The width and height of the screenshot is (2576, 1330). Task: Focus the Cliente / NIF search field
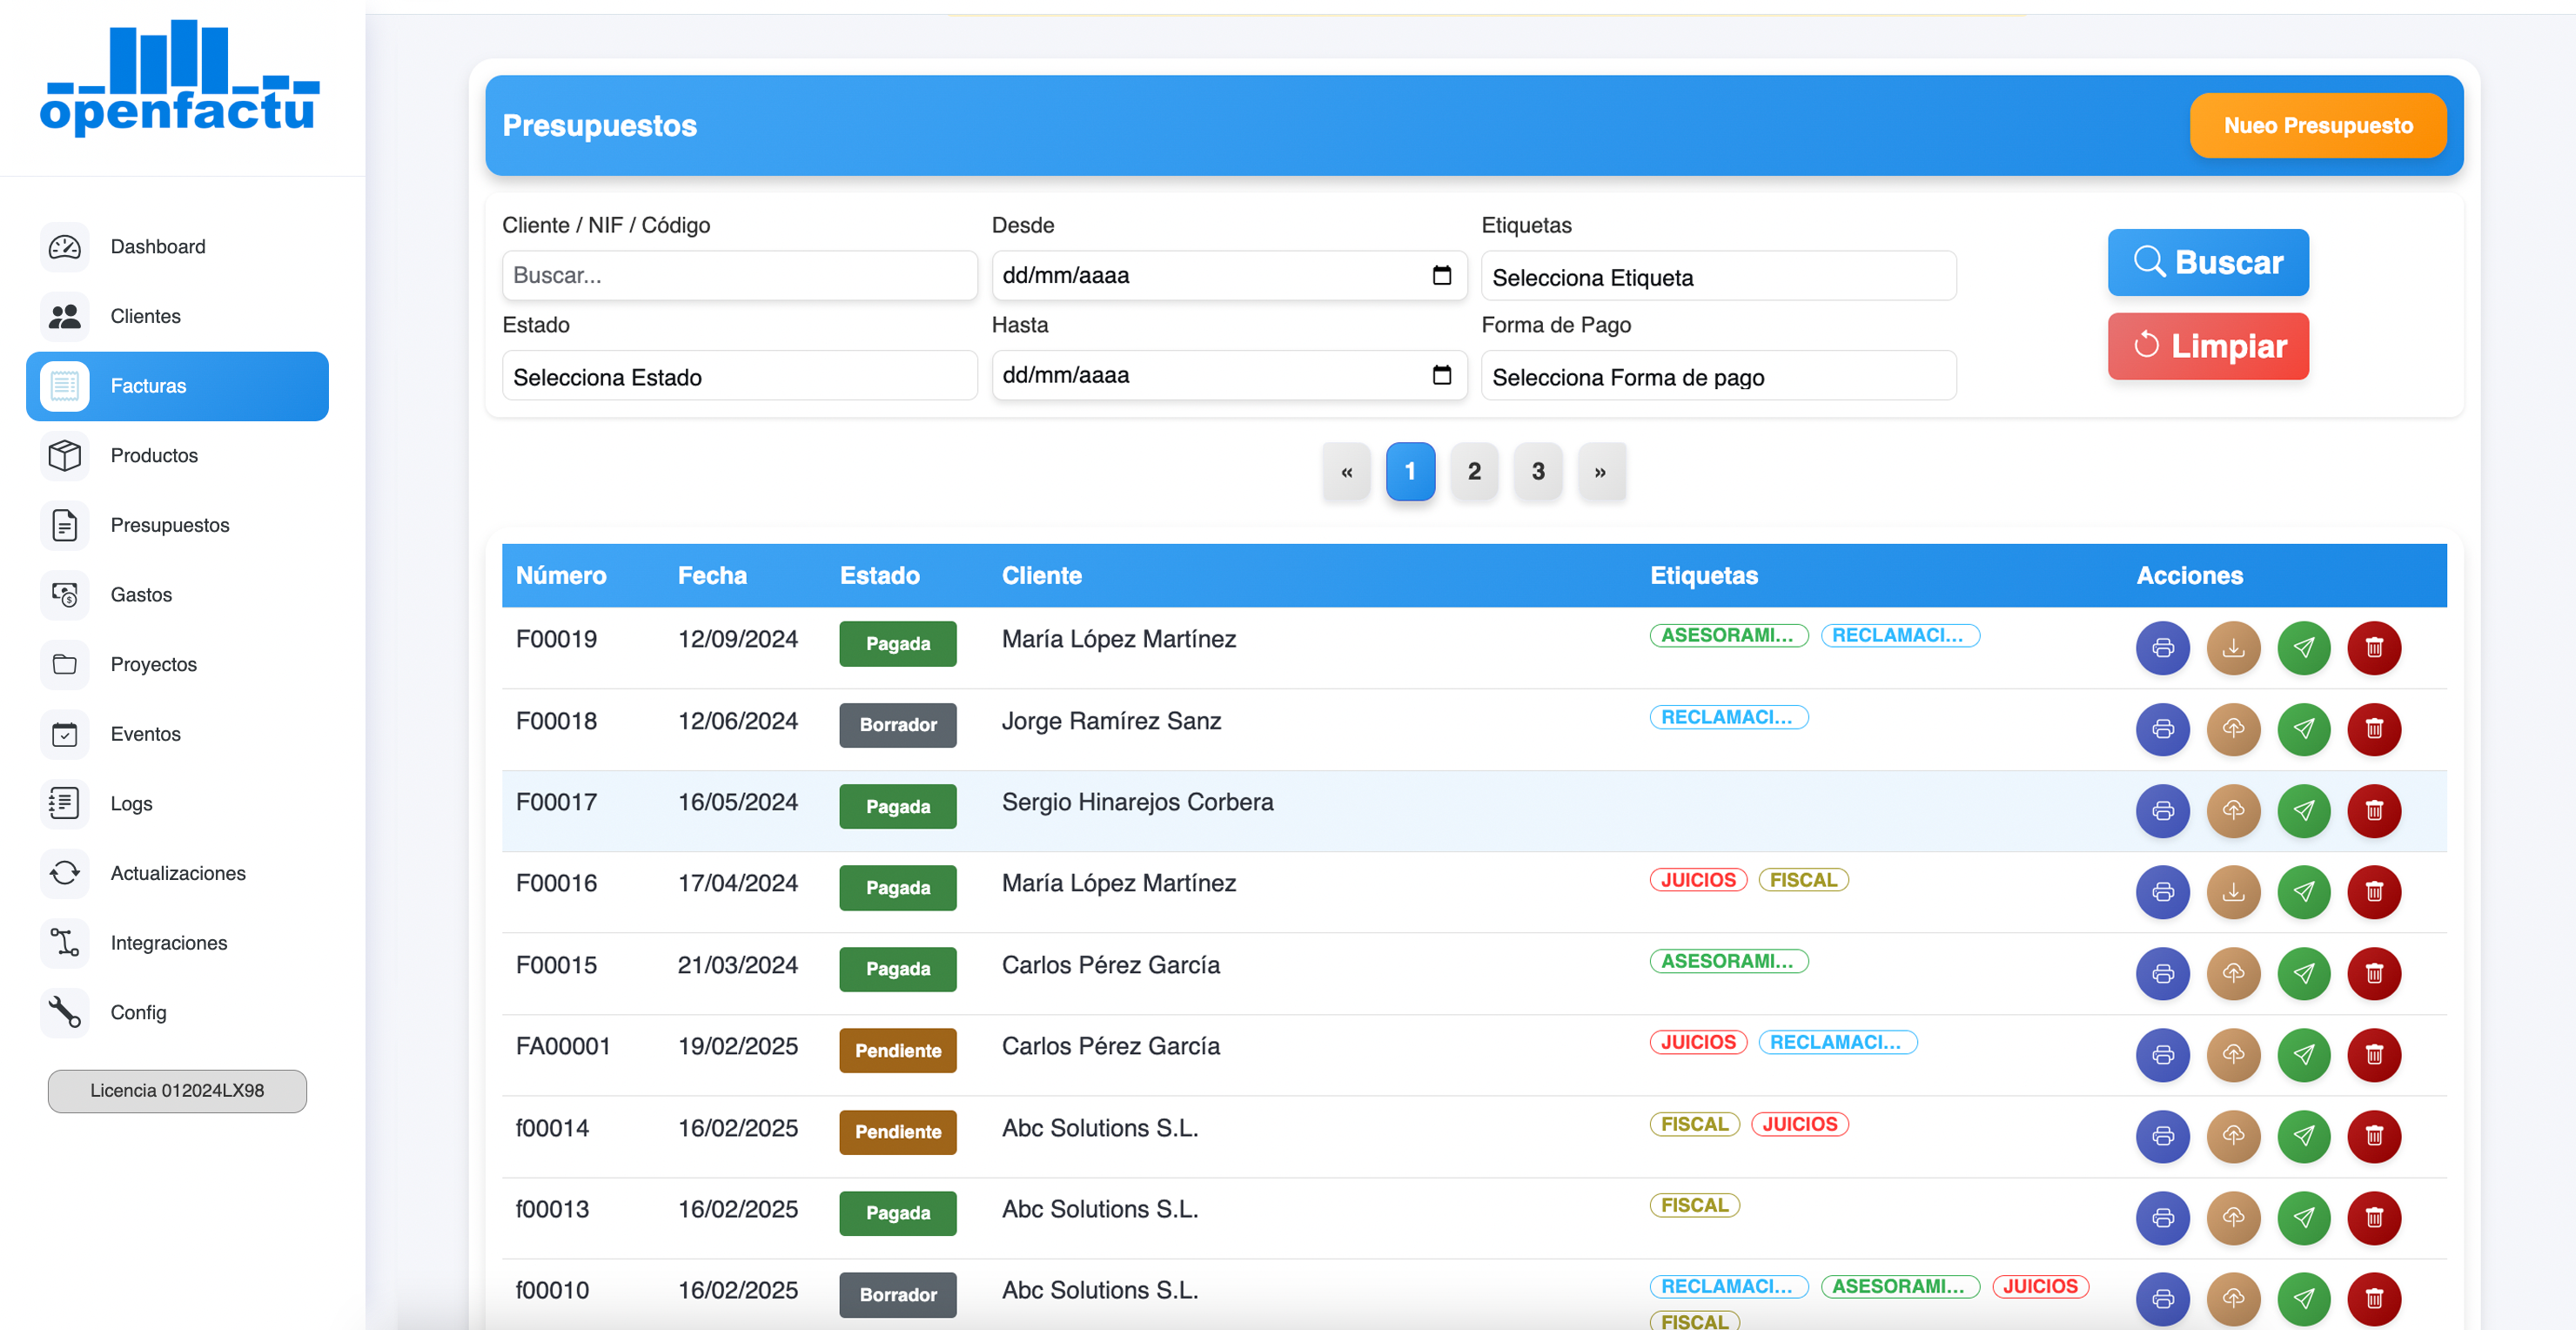tap(739, 275)
